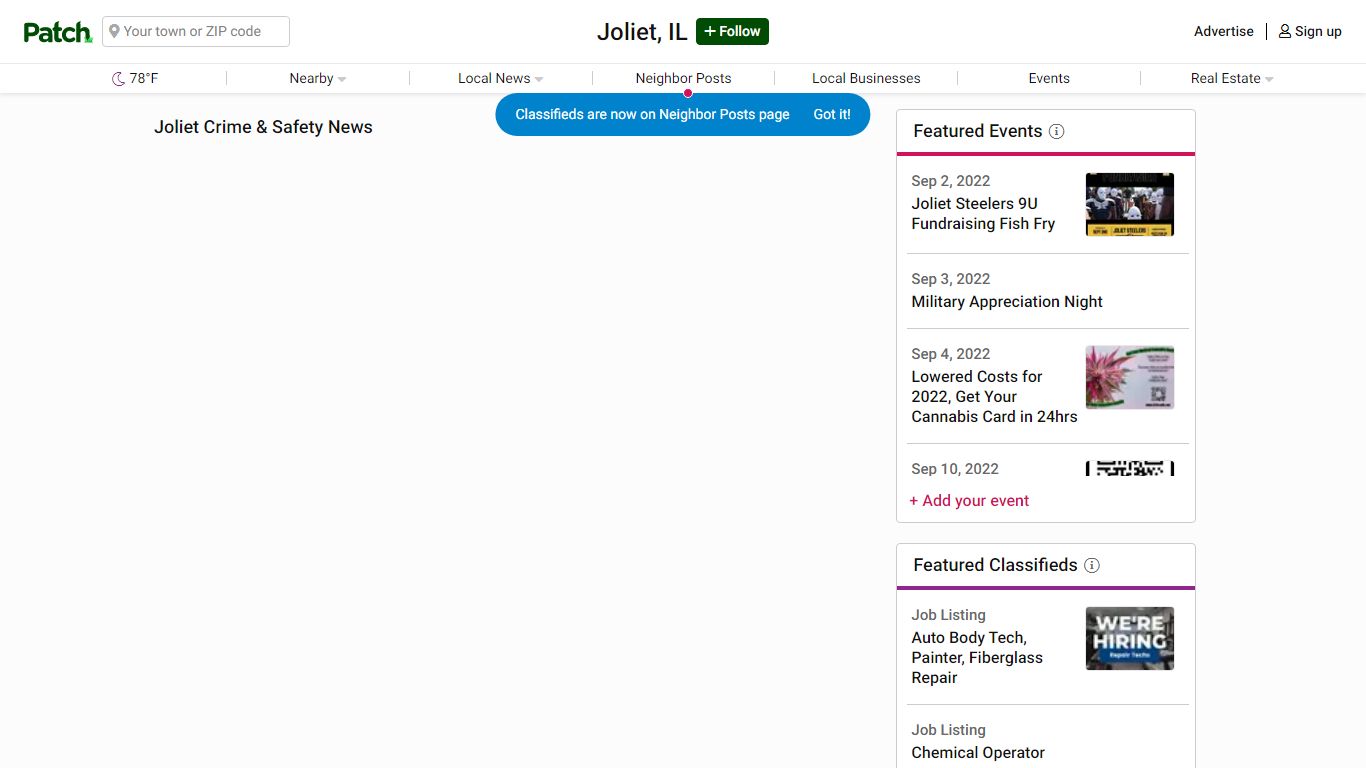Click the Featured Events info icon

[1056, 131]
